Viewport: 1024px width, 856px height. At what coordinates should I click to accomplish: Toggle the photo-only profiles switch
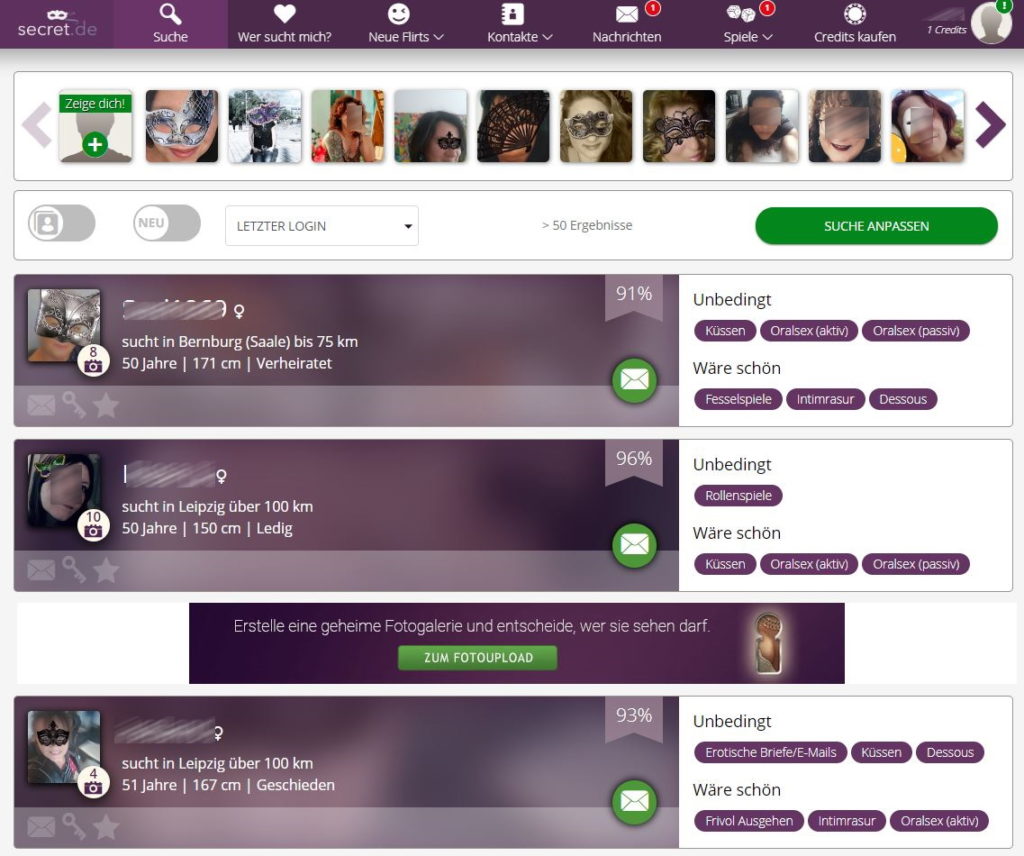(61, 223)
